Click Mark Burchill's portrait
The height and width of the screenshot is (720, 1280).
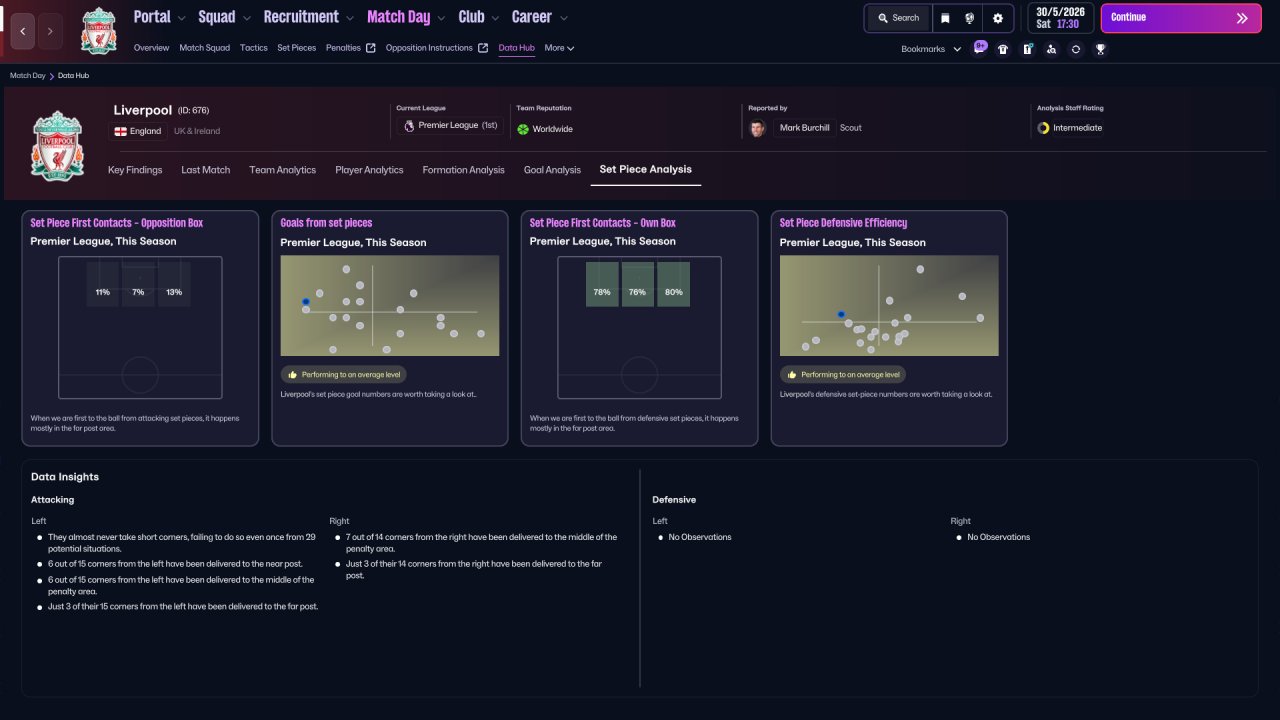click(757, 128)
